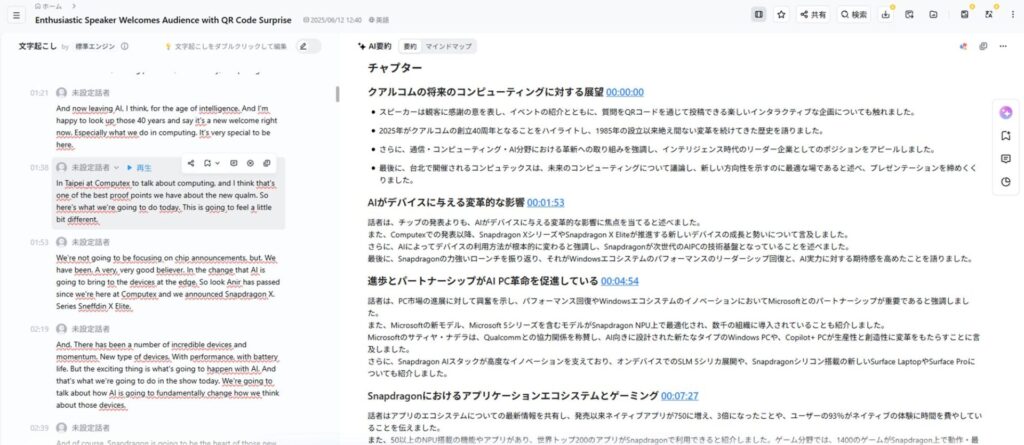
Task: Click the image export icon with badge
Action: point(965,14)
